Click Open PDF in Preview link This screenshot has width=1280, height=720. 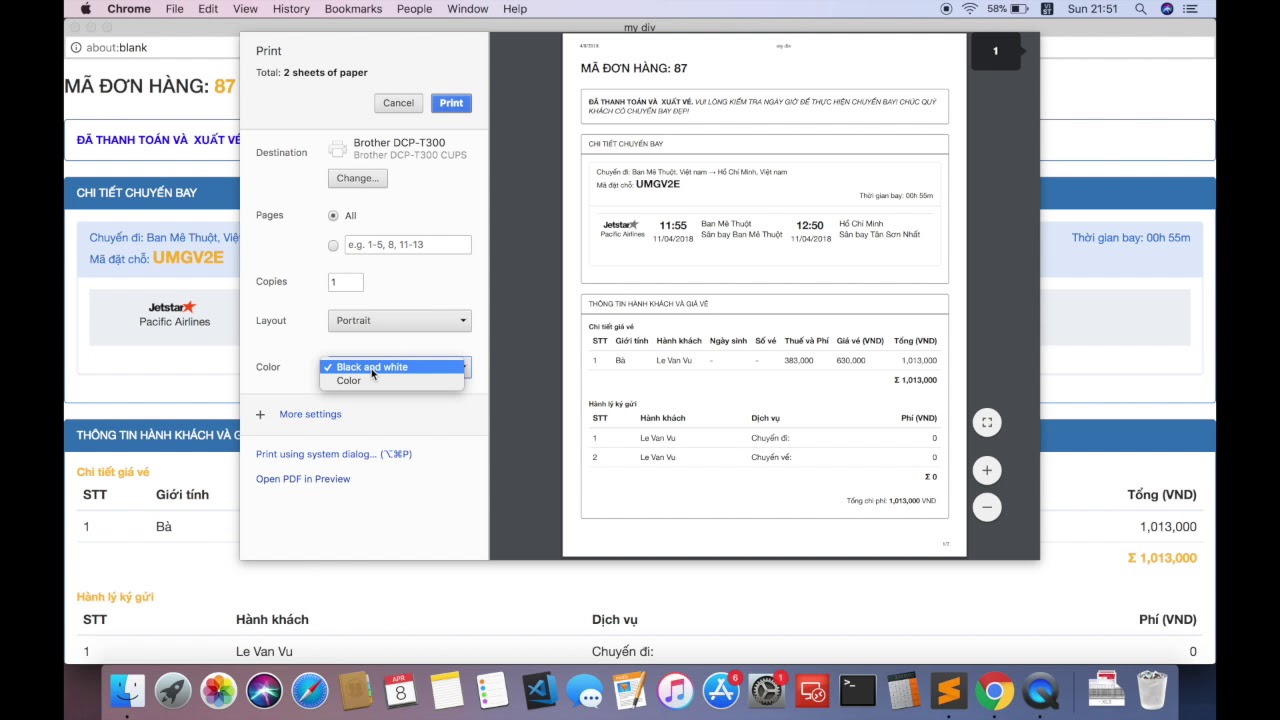pyautogui.click(x=303, y=479)
